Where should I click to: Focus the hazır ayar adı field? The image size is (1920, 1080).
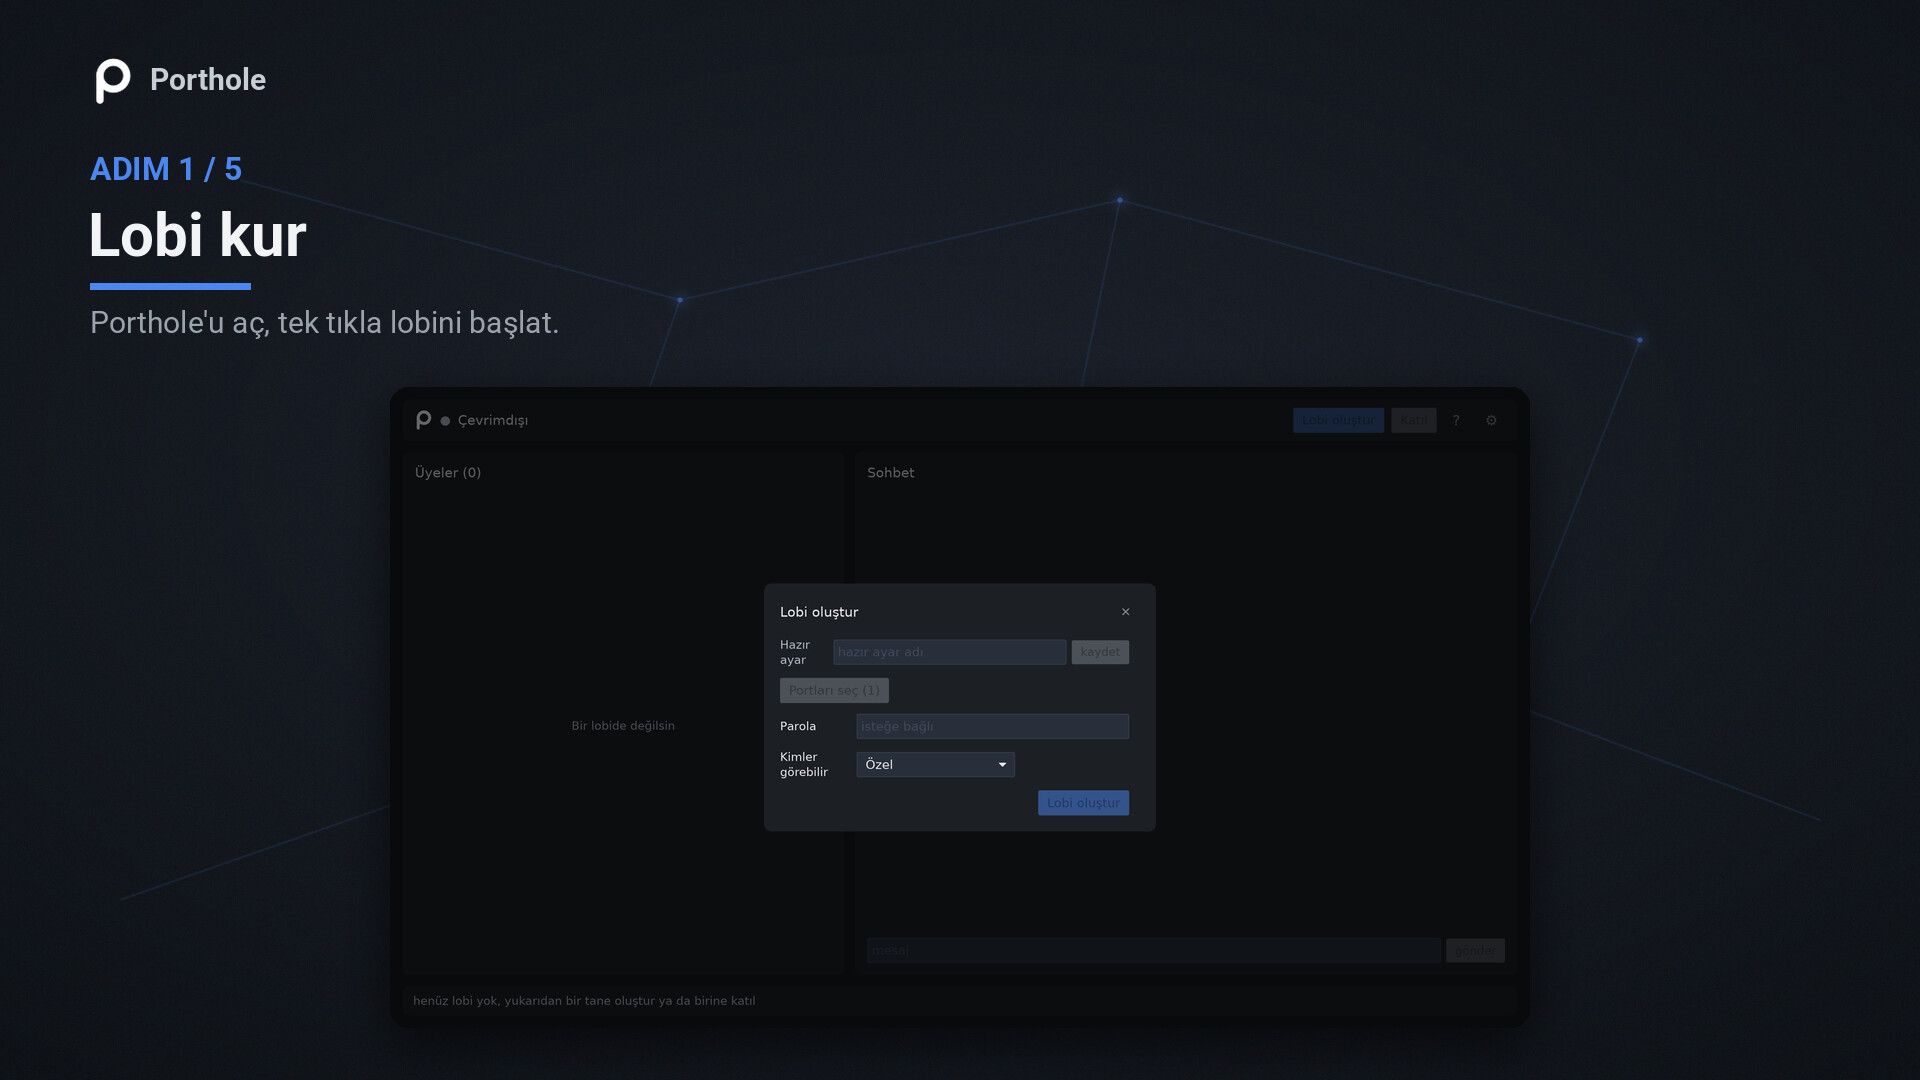tap(949, 652)
